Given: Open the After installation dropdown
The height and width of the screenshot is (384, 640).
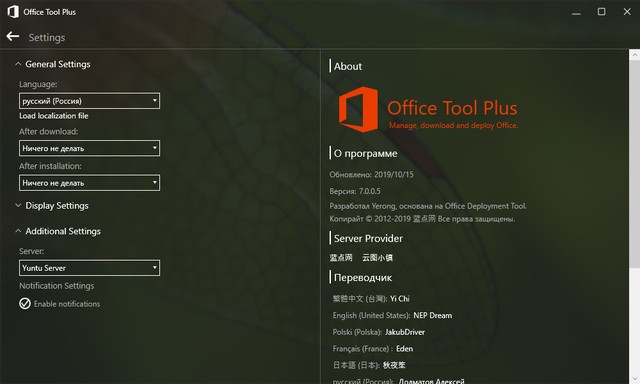Looking at the screenshot, I should tap(89, 183).
